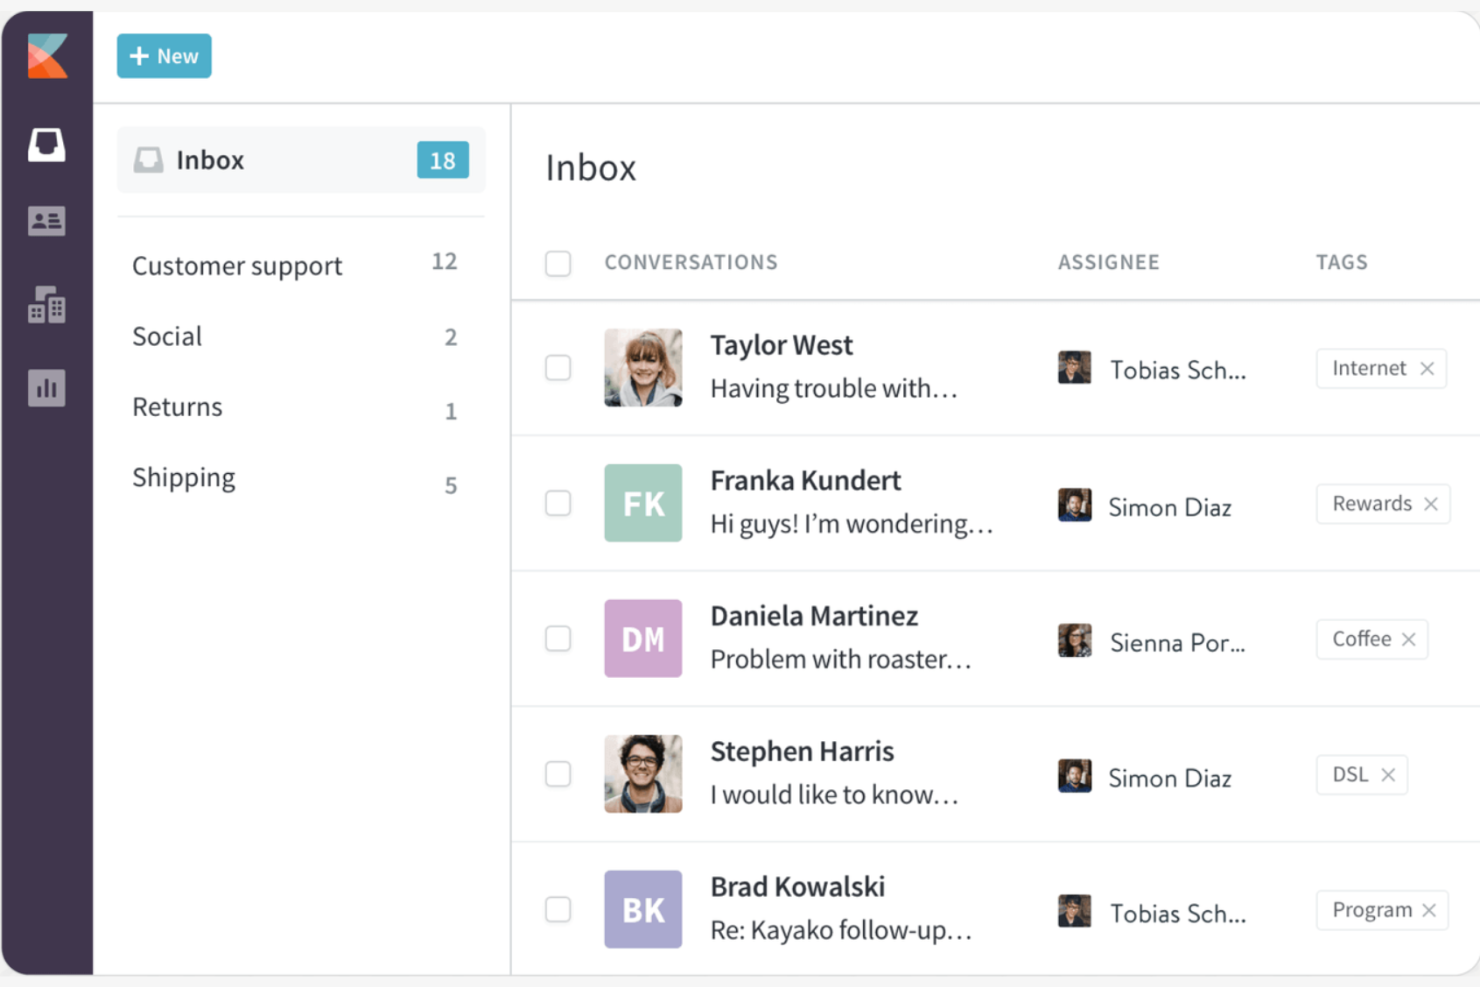Viewport: 1480px width, 987px height.
Task: Remove the Internet tag with its X
Action: [1427, 369]
